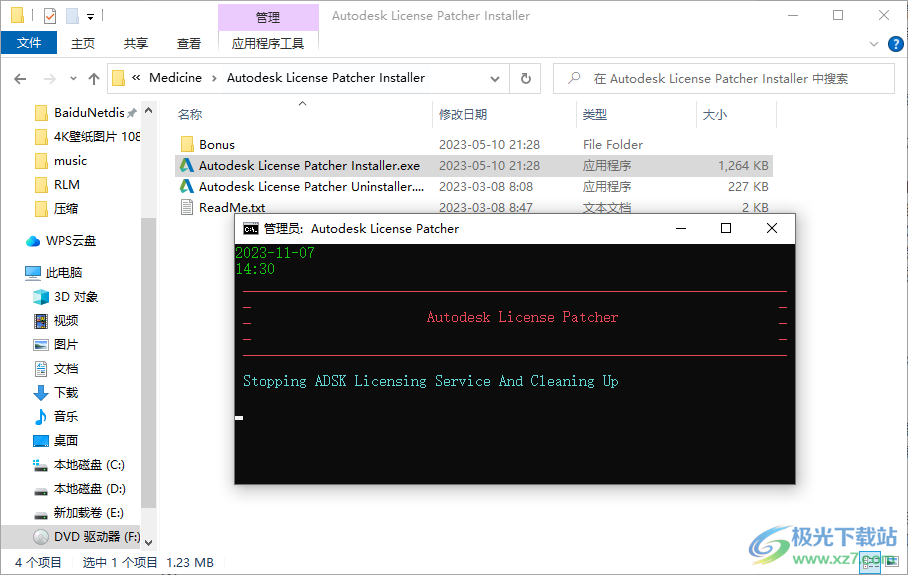Open 3D 对象 in navigation pane

pyautogui.click(x=76, y=297)
